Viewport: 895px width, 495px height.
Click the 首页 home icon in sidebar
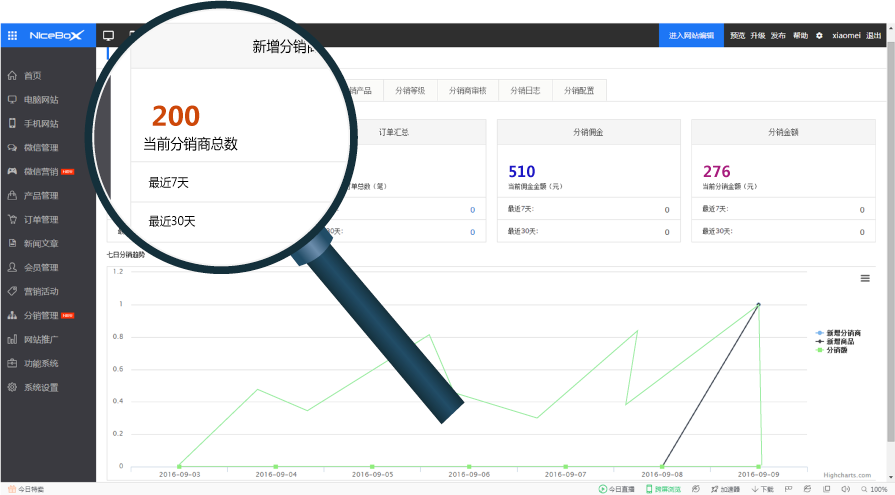(12, 76)
